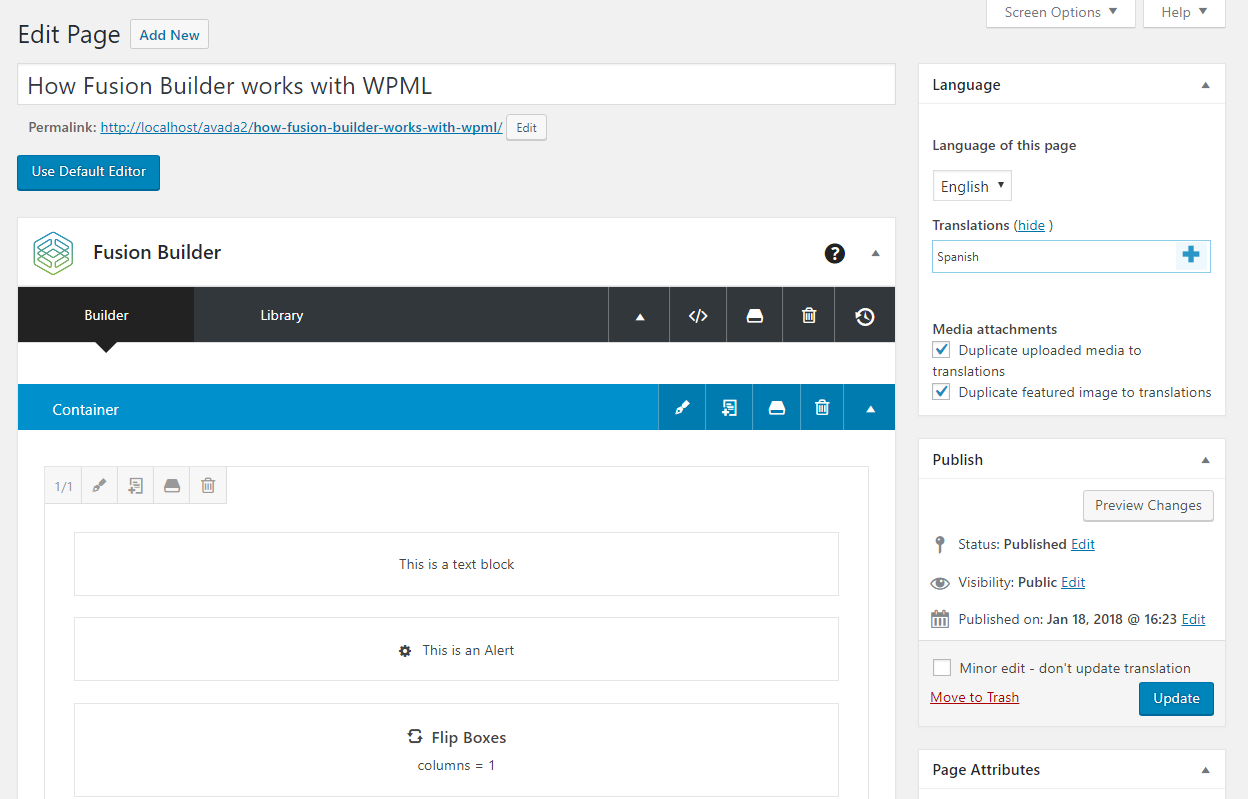Viewport: 1248px width, 799px height.
Task: Click Use Default Editor button
Action: click(89, 172)
